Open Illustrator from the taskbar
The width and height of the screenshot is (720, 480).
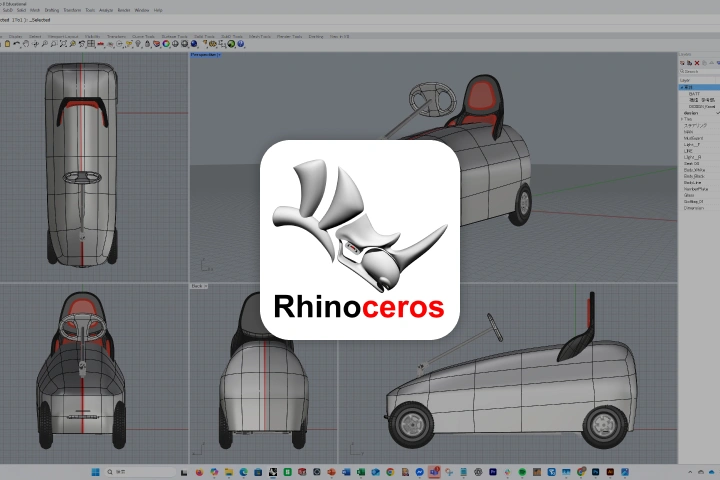pos(610,472)
